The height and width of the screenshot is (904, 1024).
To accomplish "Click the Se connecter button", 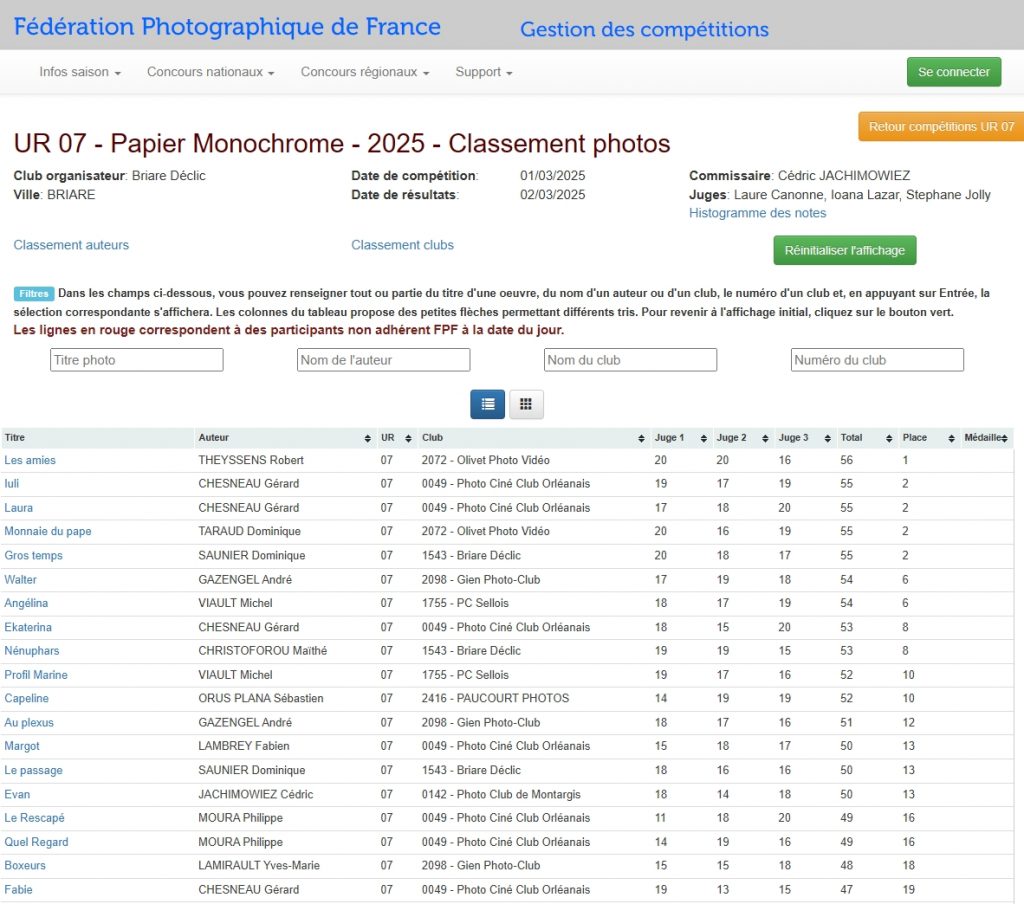I will click(953, 72).
